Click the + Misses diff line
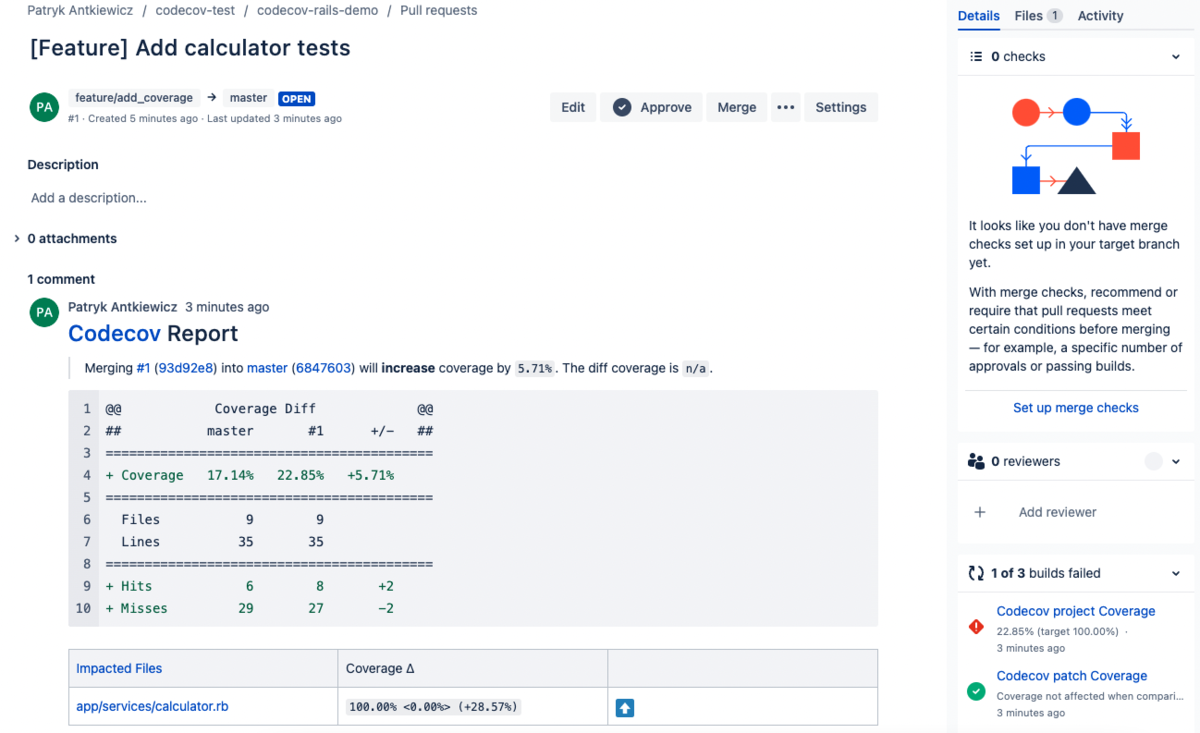Image resolution: width=1200 pixels, height=733 pixels. click(x=250, y=608)
